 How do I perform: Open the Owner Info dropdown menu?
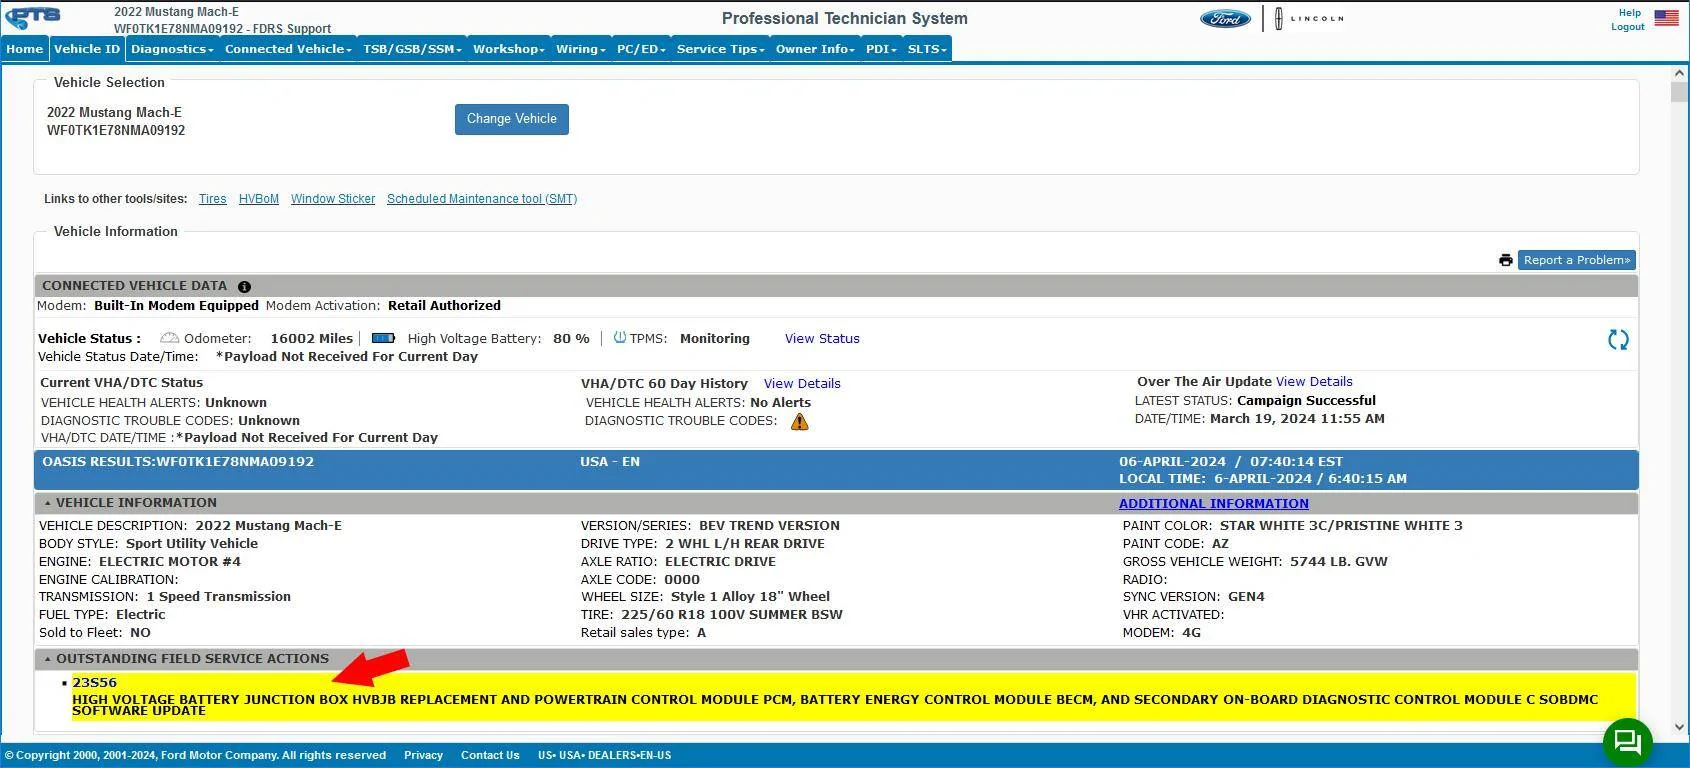[815, 49]
